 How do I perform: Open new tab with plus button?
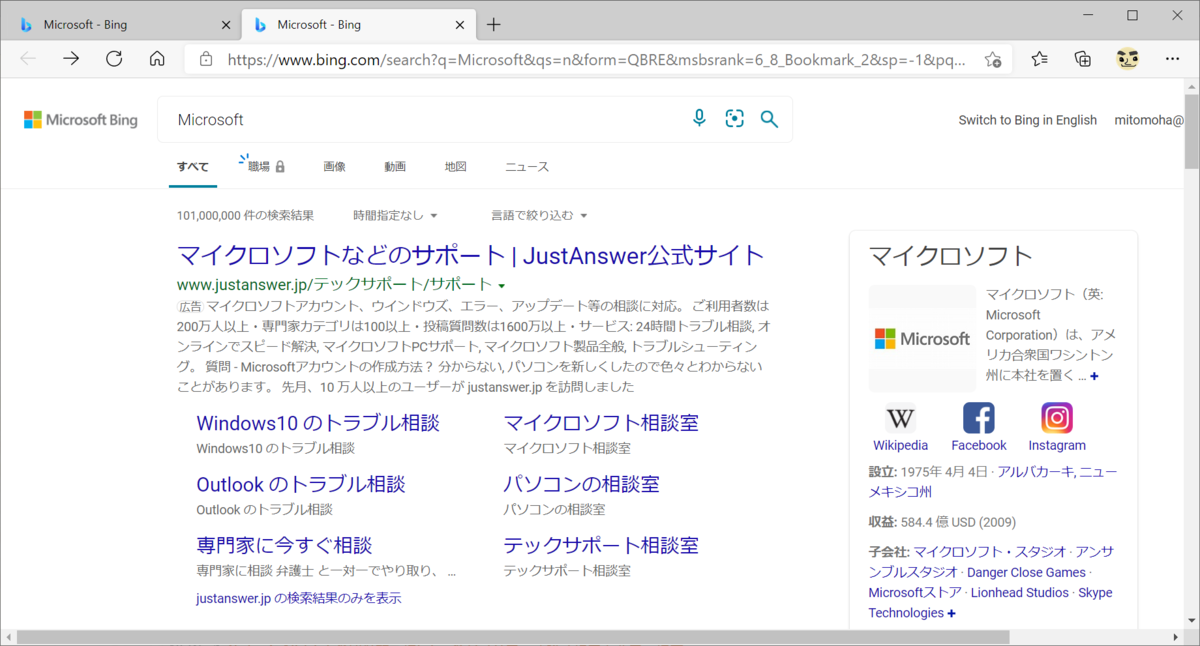(x=494, y=25)
